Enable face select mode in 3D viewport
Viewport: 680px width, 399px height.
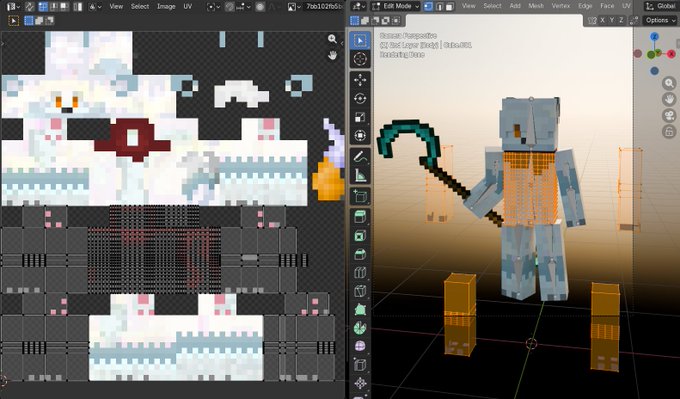coord(450,7)
